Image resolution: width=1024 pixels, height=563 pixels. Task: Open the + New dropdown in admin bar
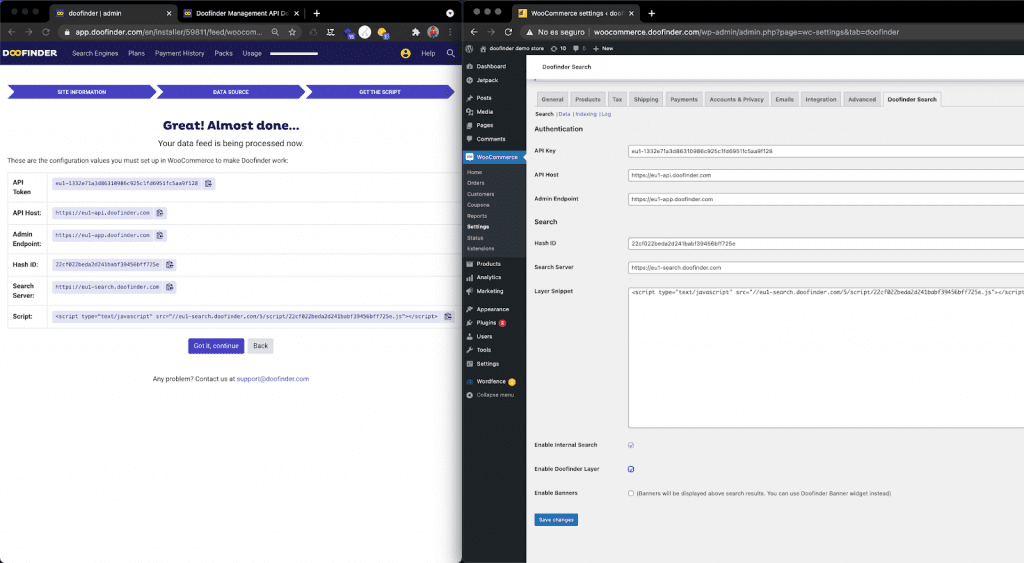[x=605, y=48]
